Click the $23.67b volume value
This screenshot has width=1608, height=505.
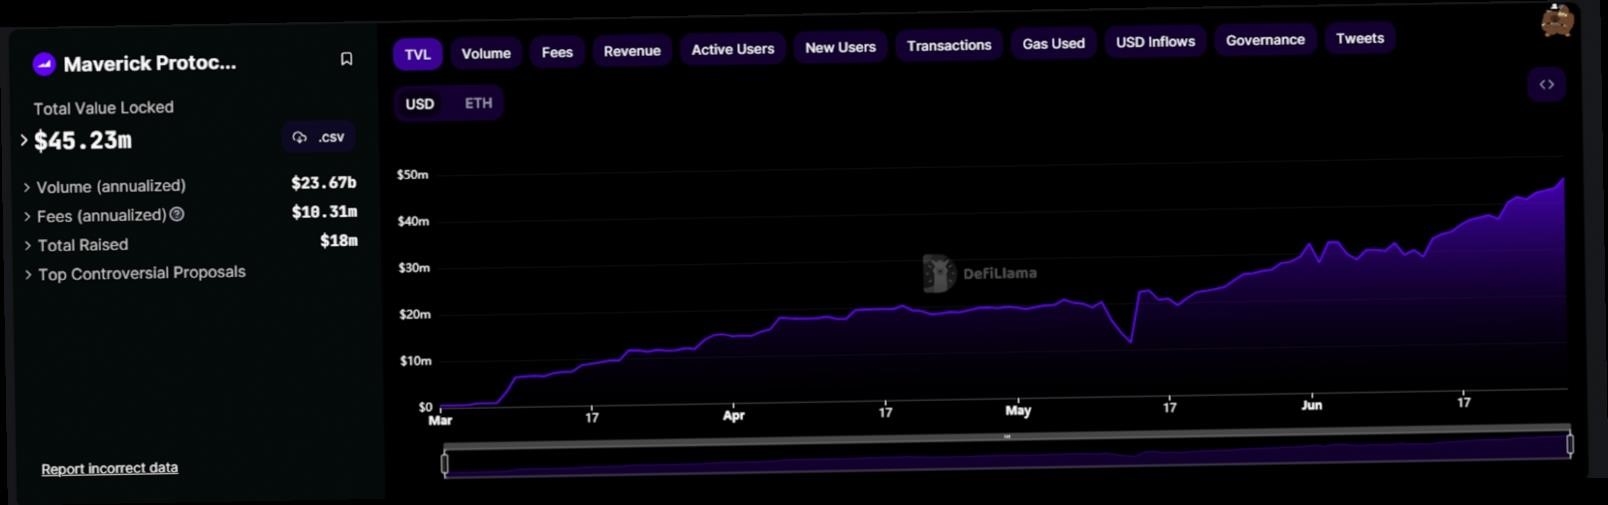(x=323, y=183)
